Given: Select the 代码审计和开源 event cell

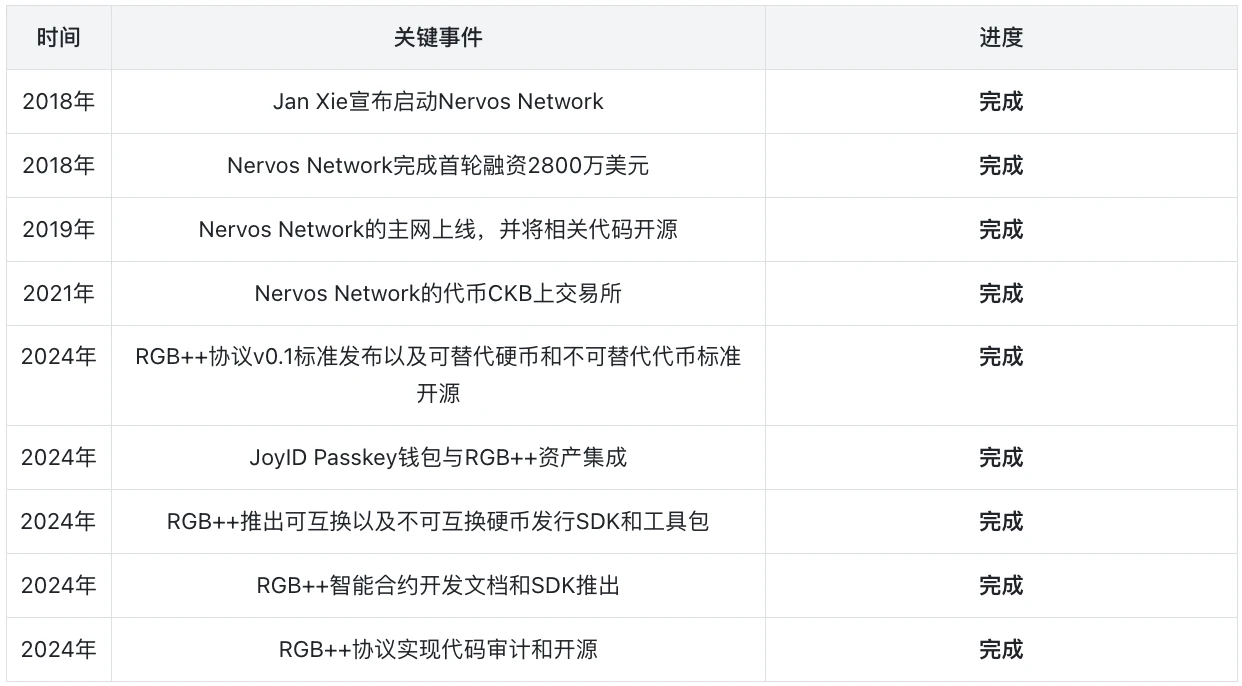Looking at the screenshot, I should (x=438, y=650).
